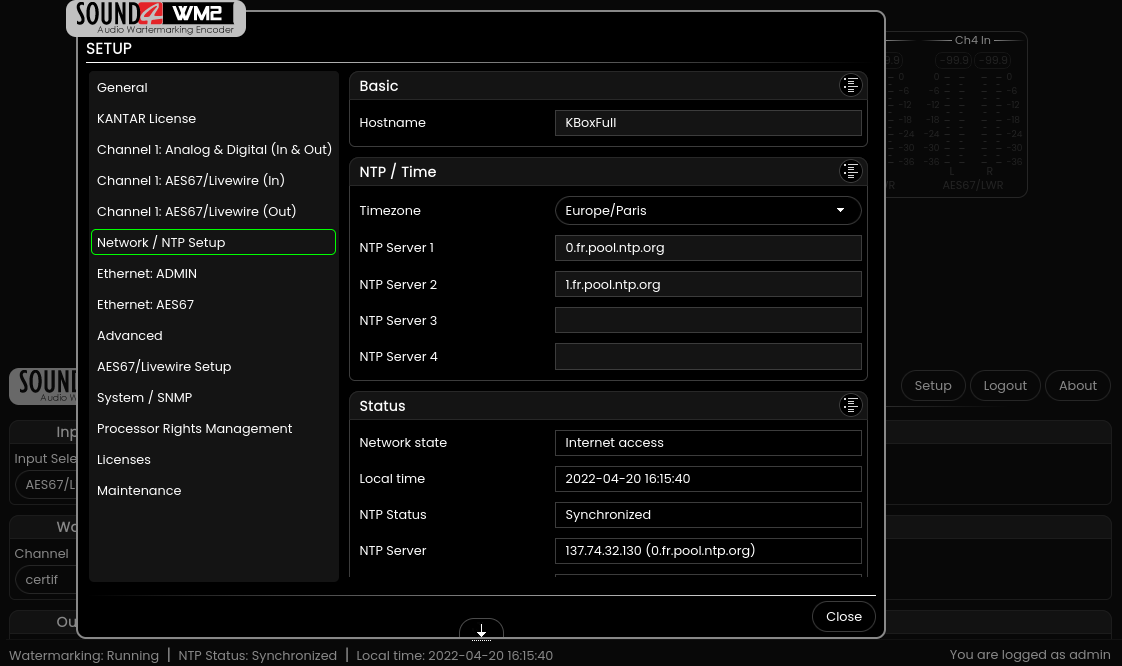Open the KANTAR License page

(x=213, y=119)
